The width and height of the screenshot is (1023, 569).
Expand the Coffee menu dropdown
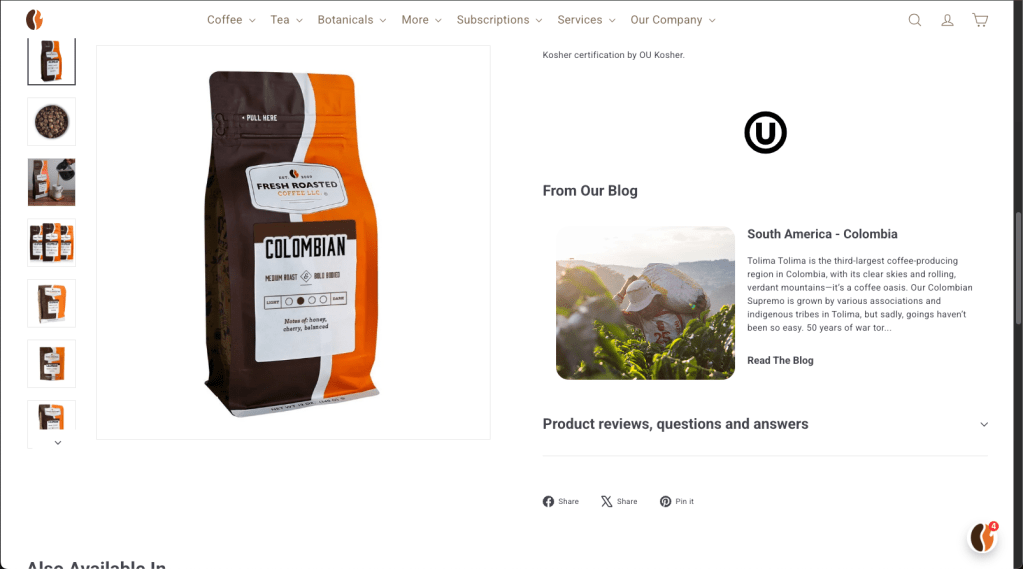[x=231, y=20]
